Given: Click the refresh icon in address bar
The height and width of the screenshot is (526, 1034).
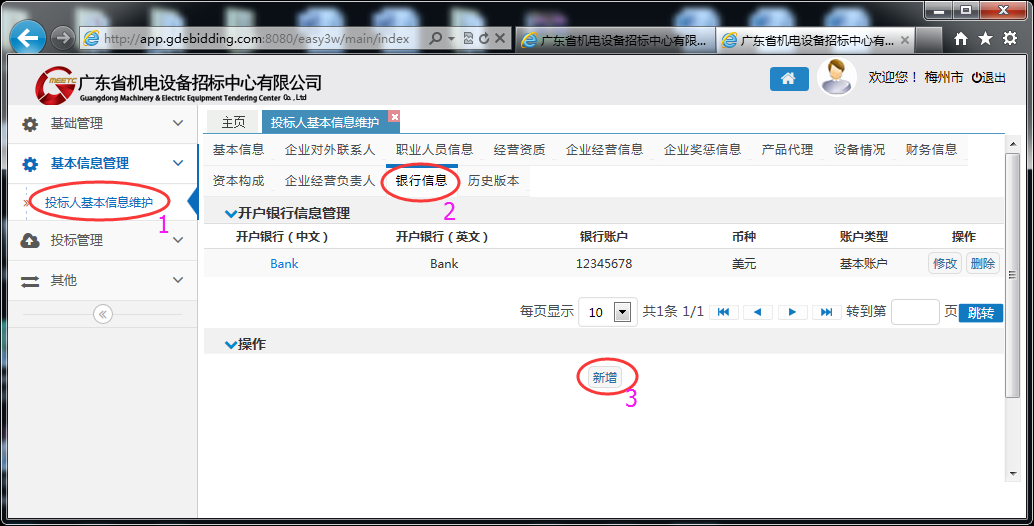Looking at the screenshot, I should click(484, 39).
